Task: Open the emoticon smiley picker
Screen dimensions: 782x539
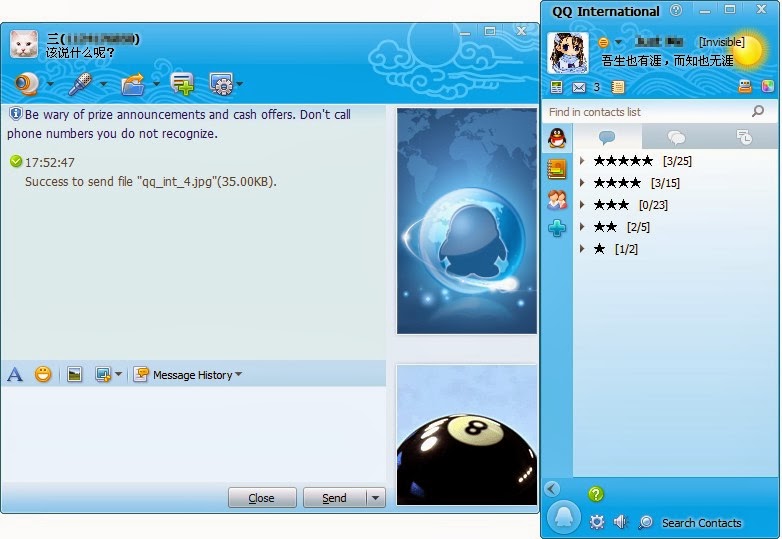Action: coord(43,374)
